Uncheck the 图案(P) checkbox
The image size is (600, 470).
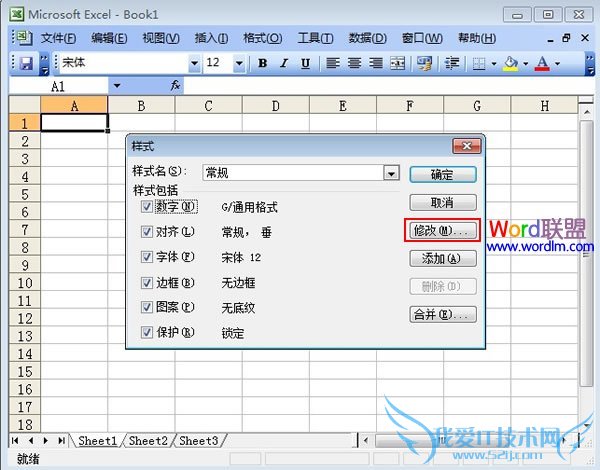pos(147,307)
